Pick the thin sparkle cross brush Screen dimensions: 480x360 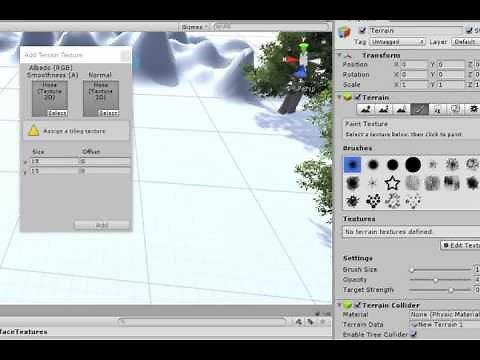click(x=372, y=183)
